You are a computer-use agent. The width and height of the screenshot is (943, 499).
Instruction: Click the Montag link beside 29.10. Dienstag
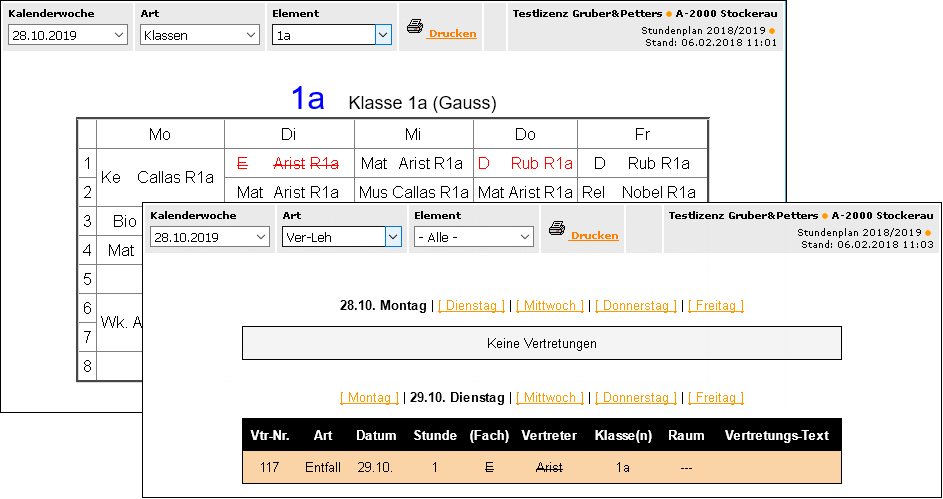369,398
